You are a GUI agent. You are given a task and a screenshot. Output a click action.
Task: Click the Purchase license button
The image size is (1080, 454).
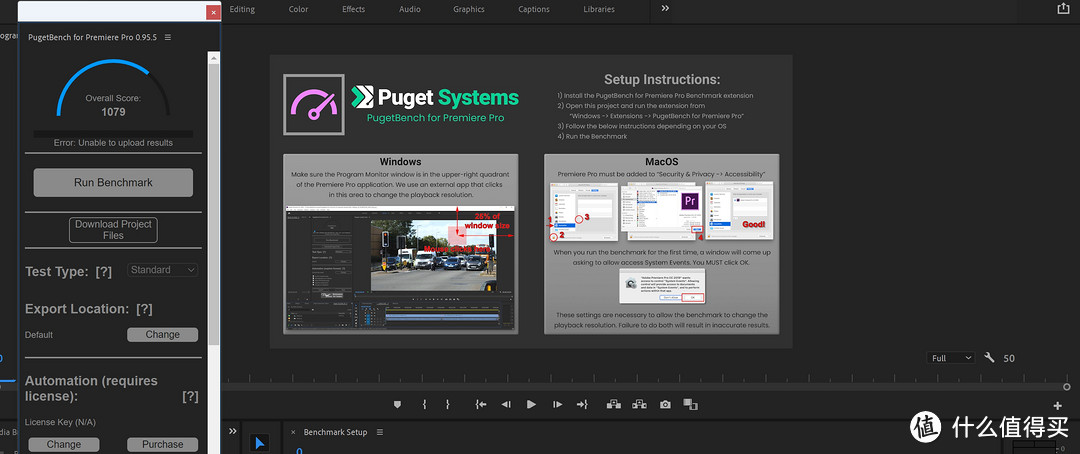coord(163,444)
